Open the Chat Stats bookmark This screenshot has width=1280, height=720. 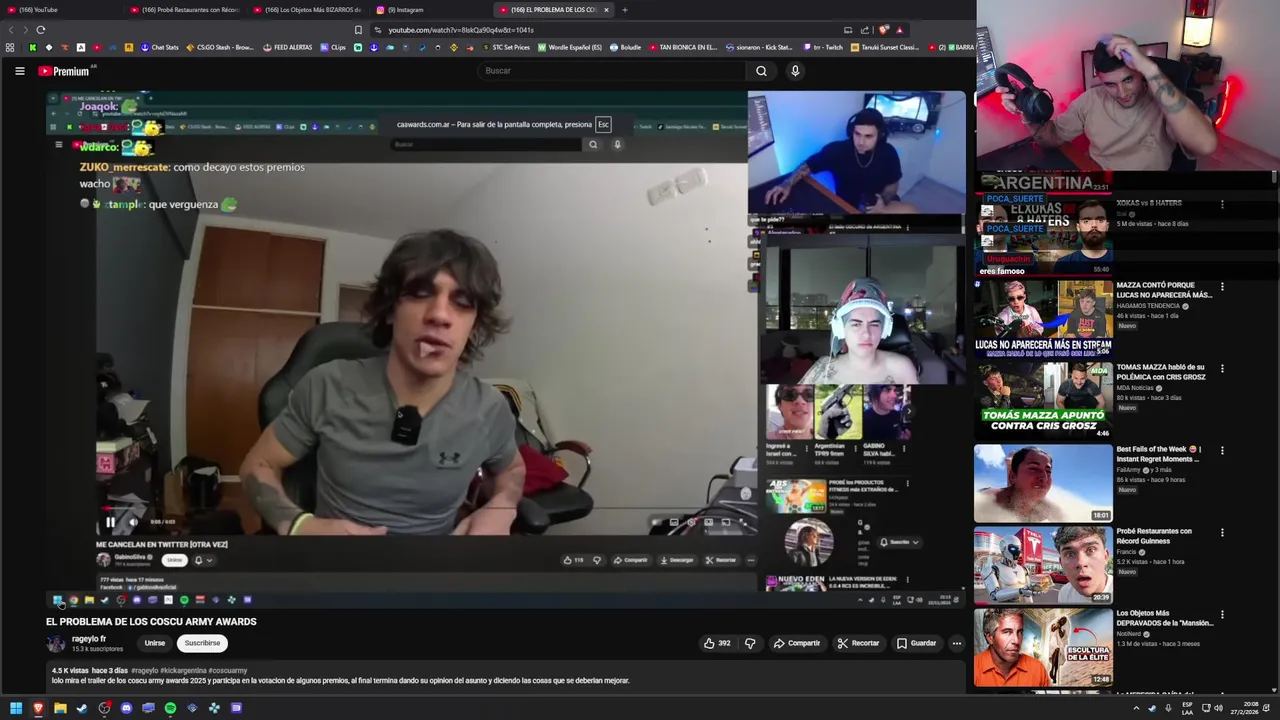tap(159, 47)
